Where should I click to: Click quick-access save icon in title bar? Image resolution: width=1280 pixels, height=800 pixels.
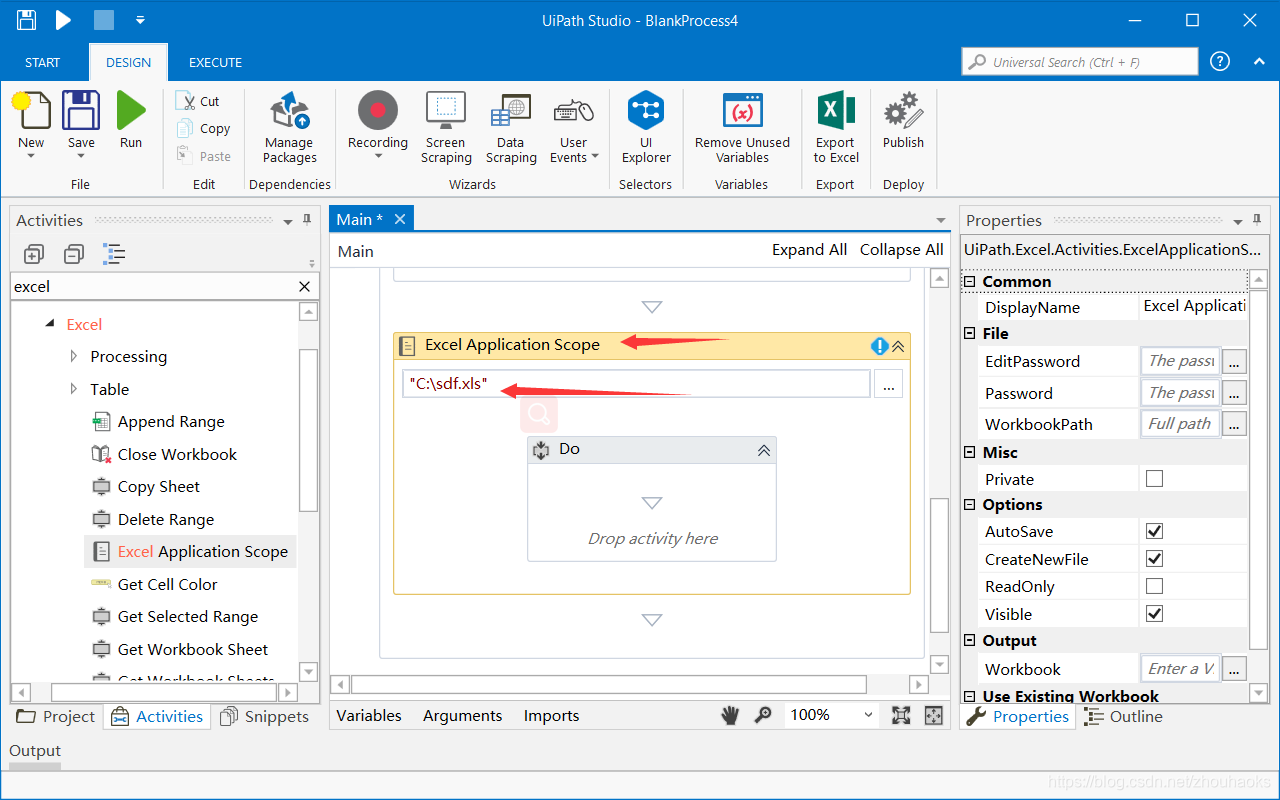coord(27,20)
